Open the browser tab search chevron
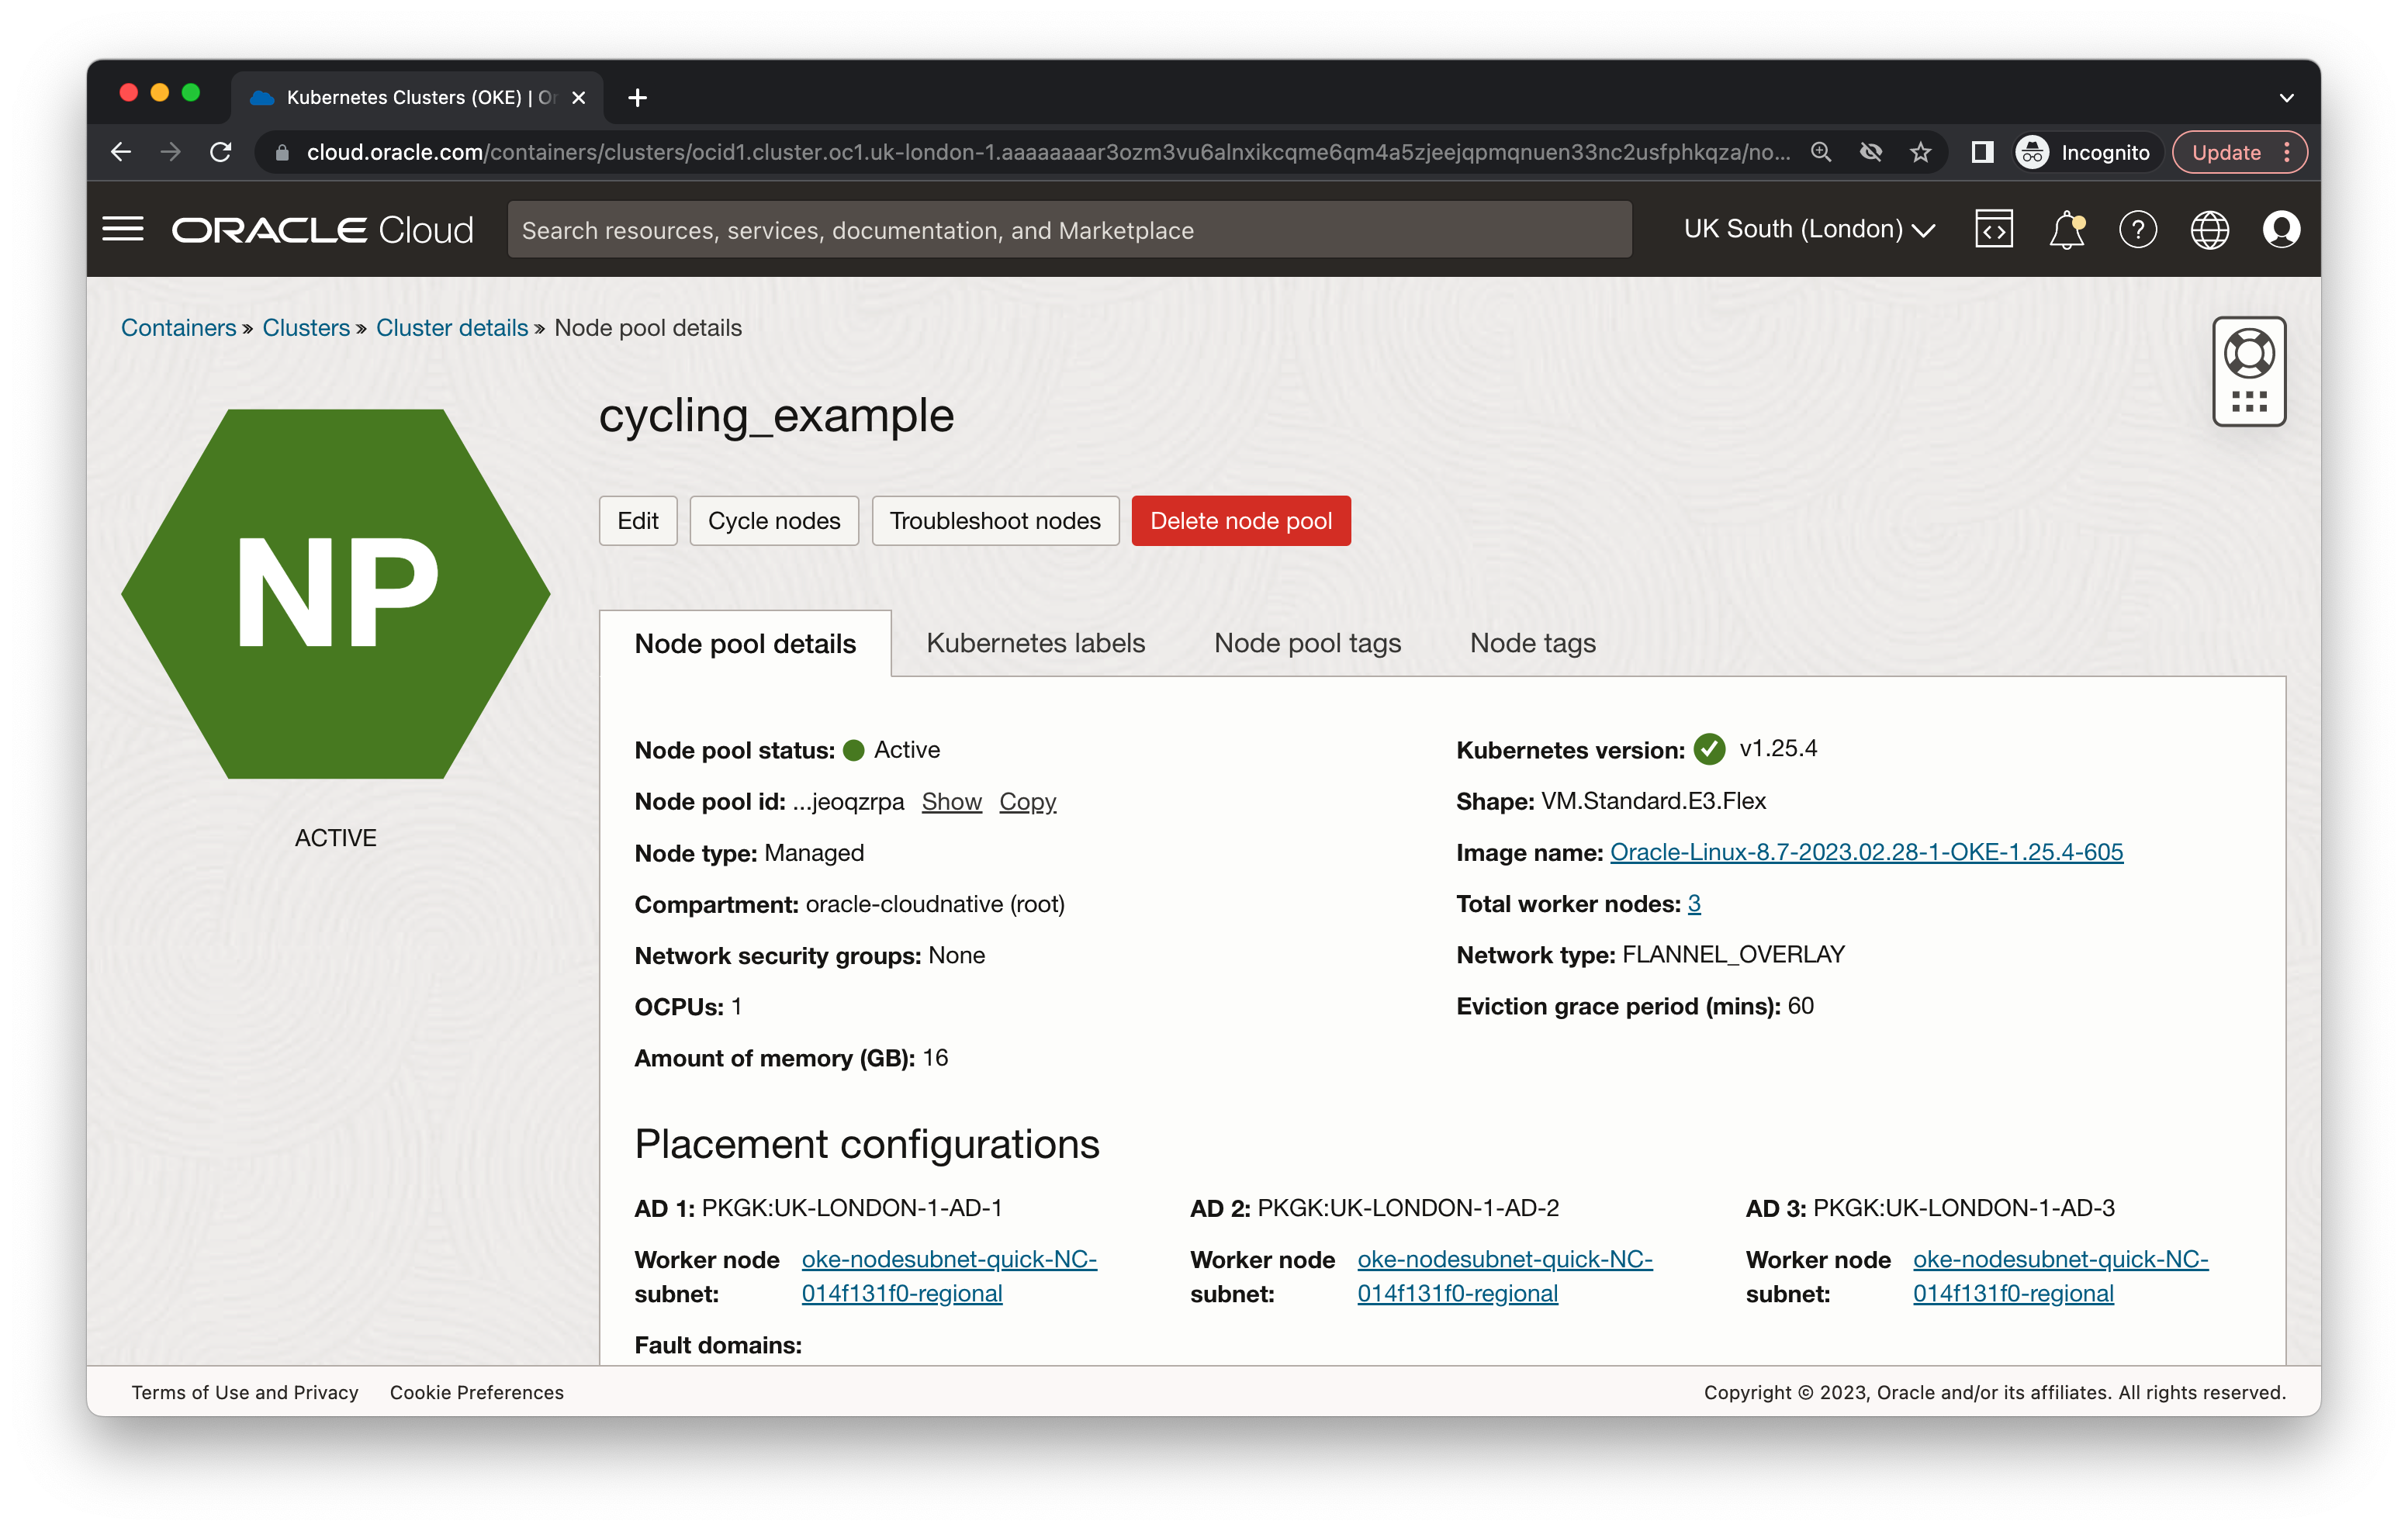Image resolution: width=2408 pixels, height=1531 pixels. [2286, 97]
